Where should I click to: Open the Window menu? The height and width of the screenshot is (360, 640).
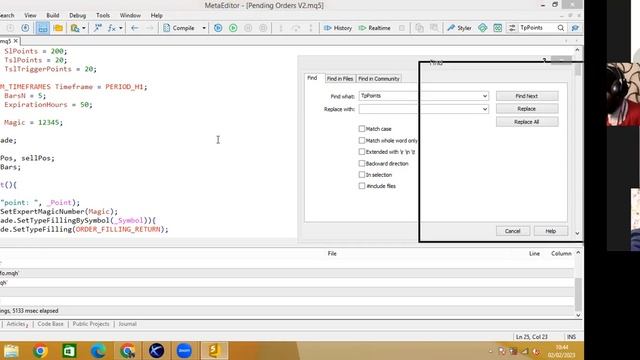(130, 16)
